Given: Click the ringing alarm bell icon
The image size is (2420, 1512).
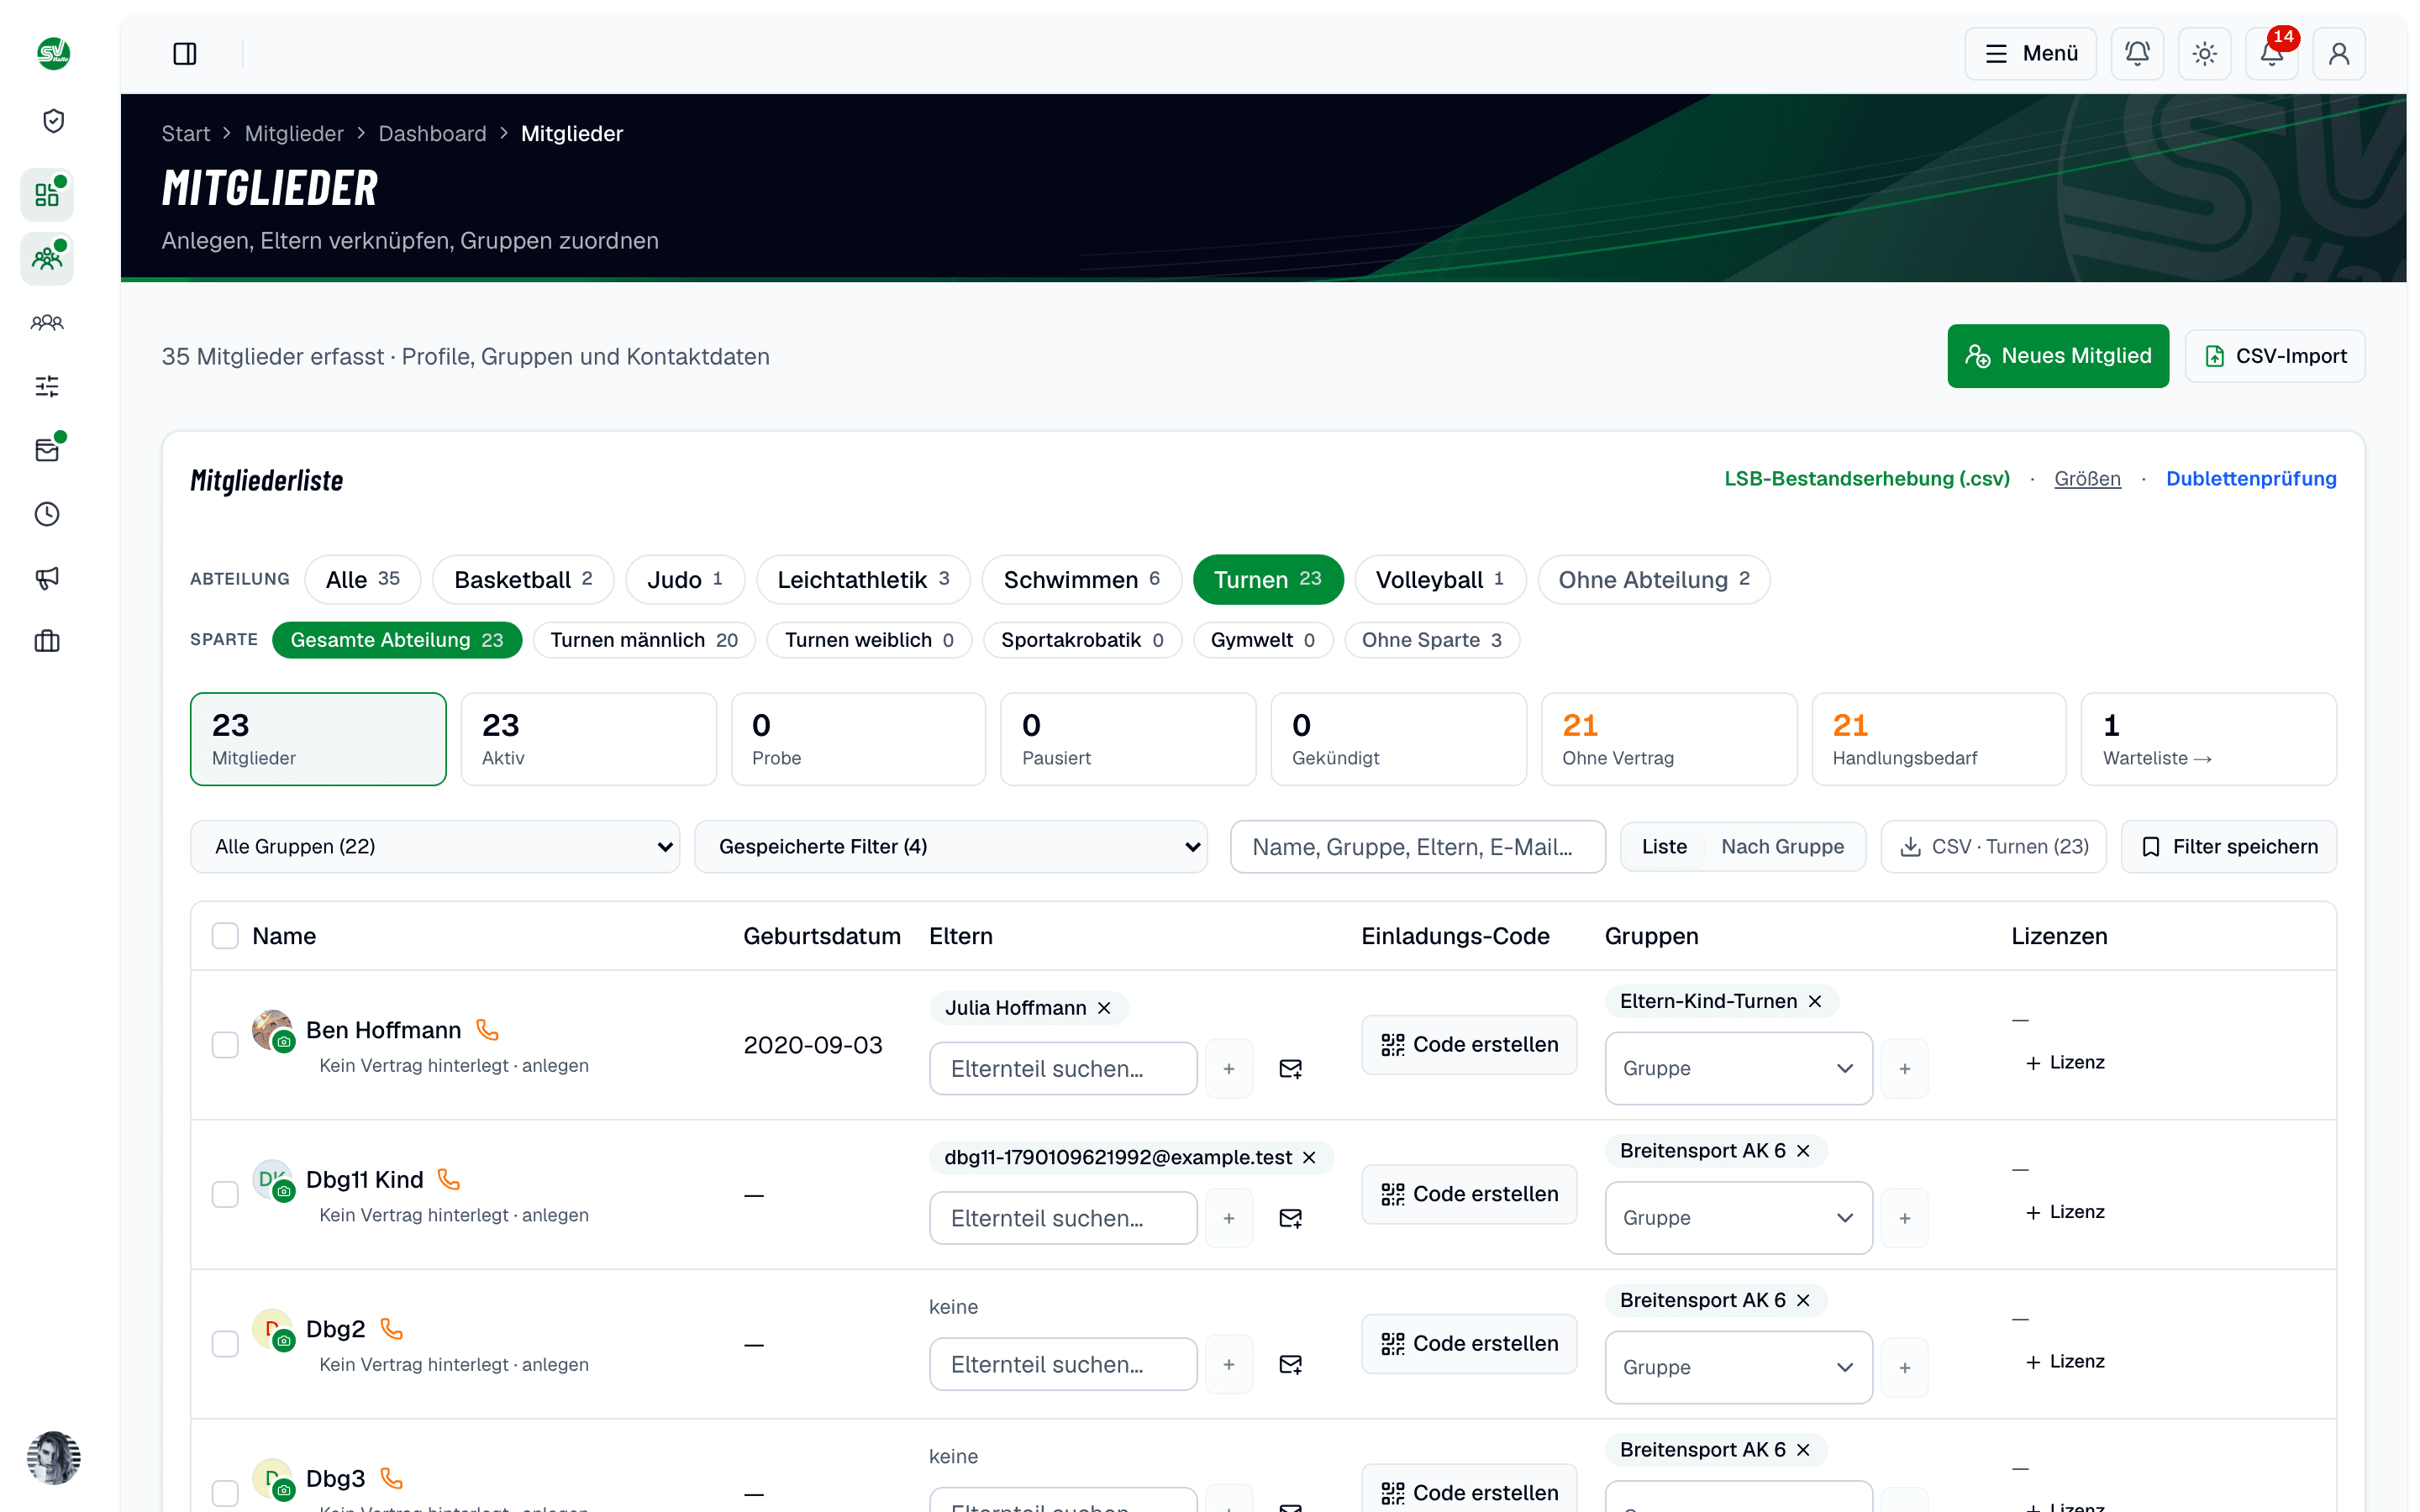Looking at the screenshot, I should pyautogui.click(x=2137, y=53).
